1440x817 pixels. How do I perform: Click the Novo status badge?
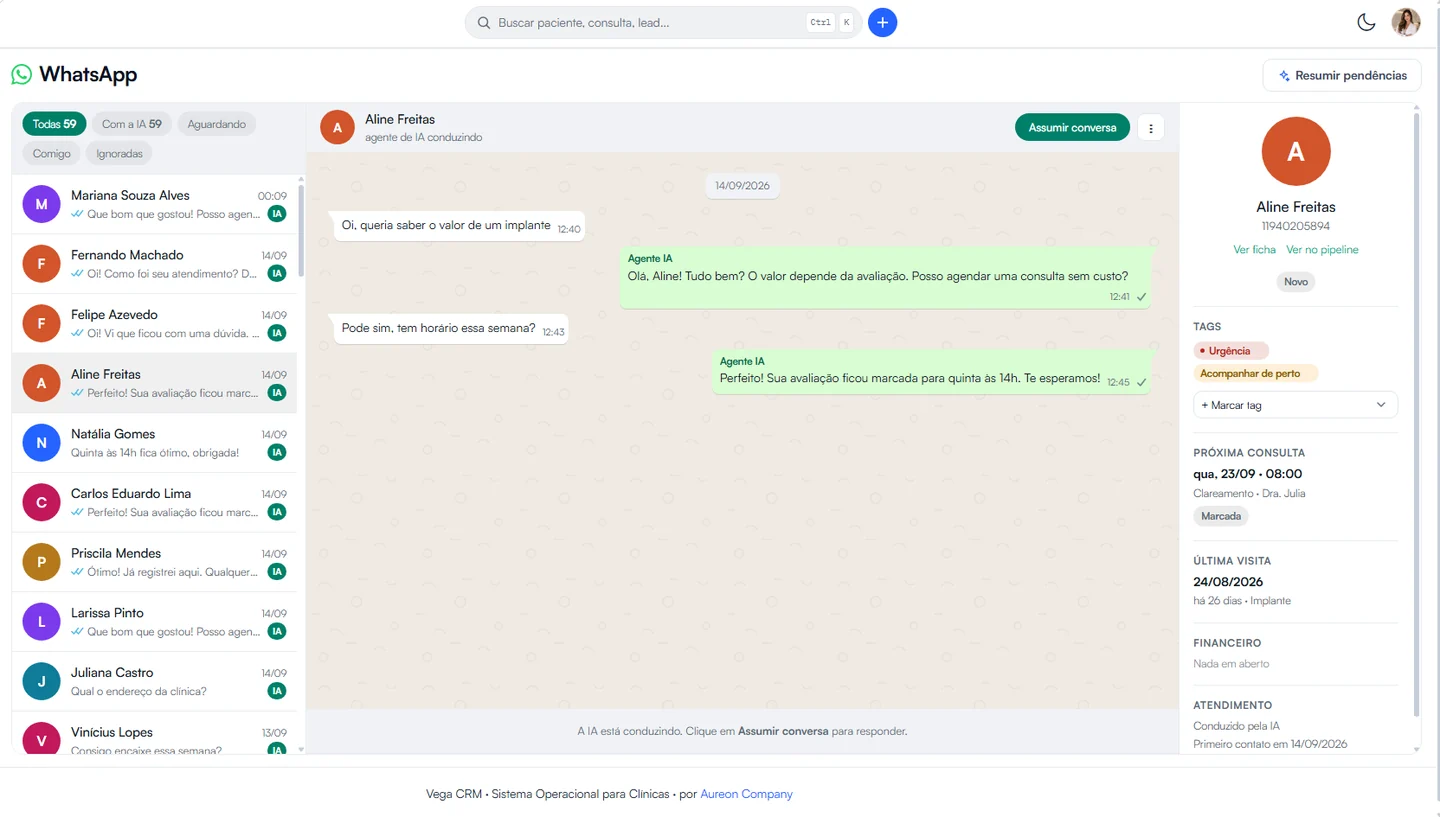(x=1296, y=282)
